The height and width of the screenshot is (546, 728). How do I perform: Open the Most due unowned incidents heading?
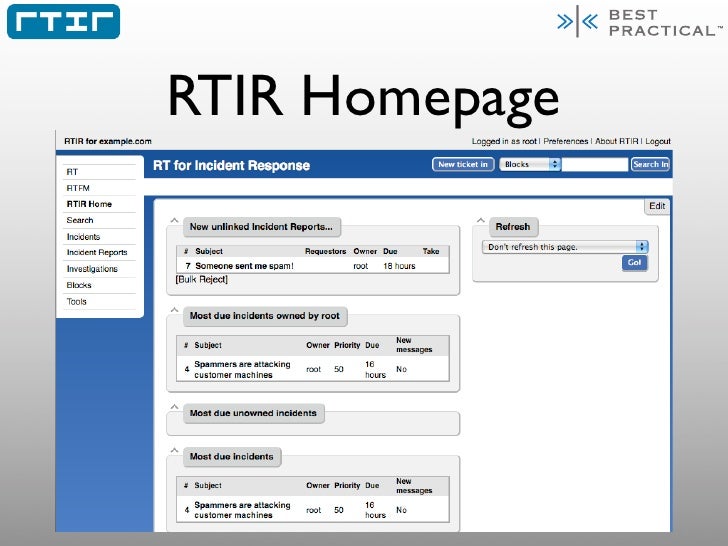coord(253,413)
